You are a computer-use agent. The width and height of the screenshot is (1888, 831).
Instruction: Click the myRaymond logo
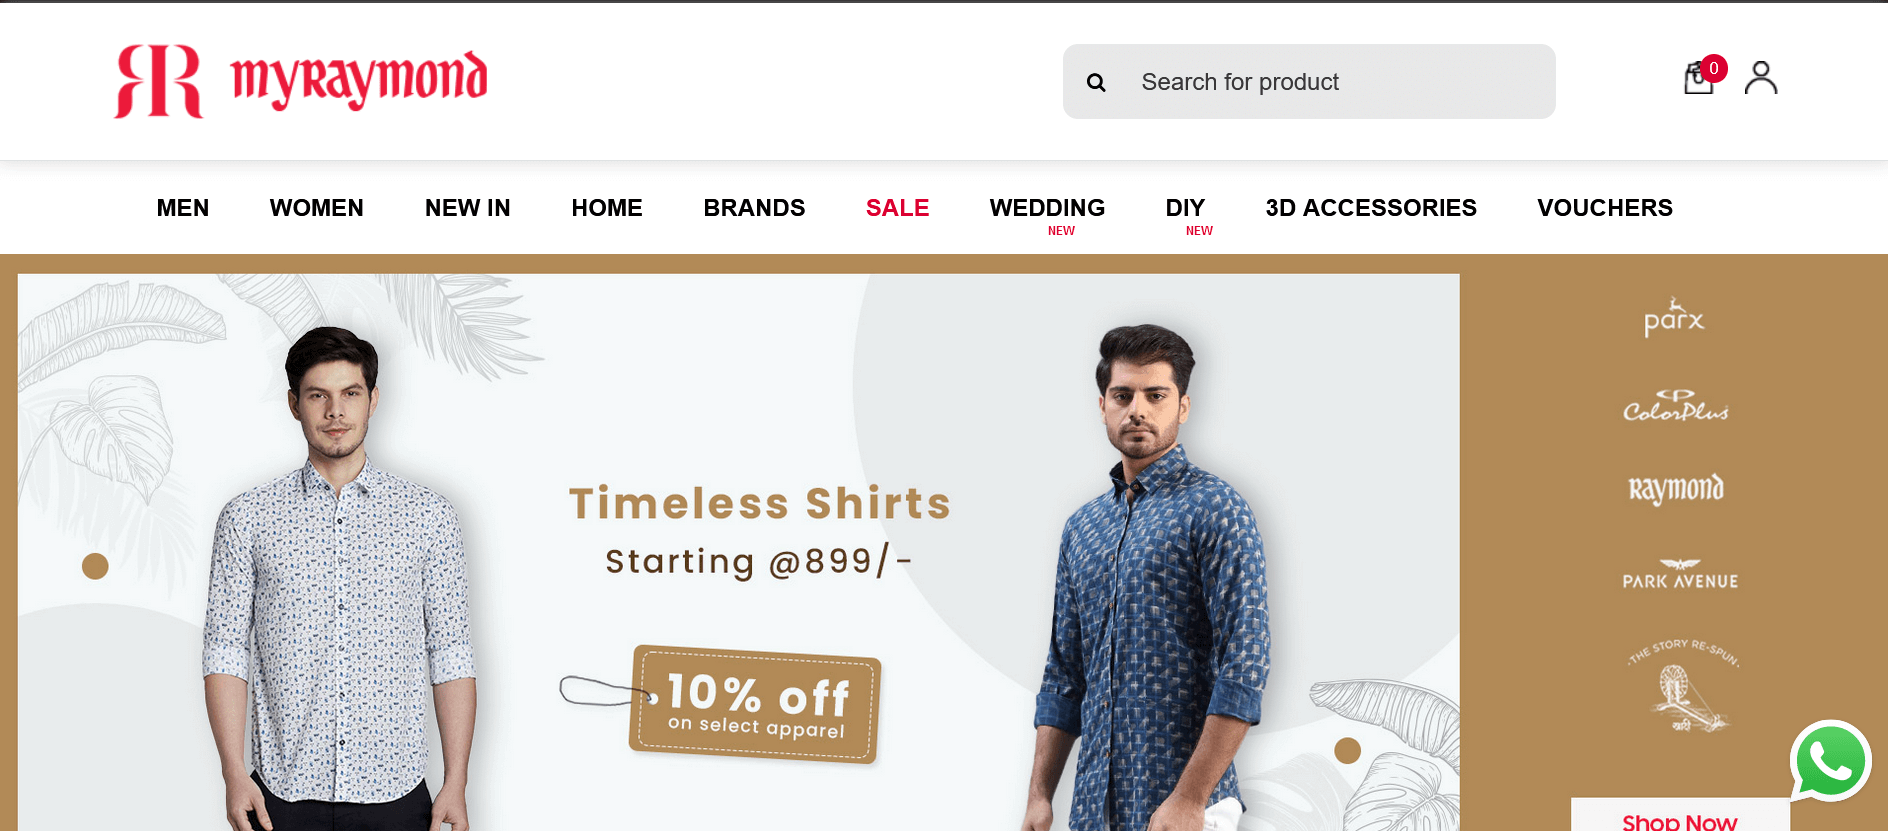[x=301, y=81]
